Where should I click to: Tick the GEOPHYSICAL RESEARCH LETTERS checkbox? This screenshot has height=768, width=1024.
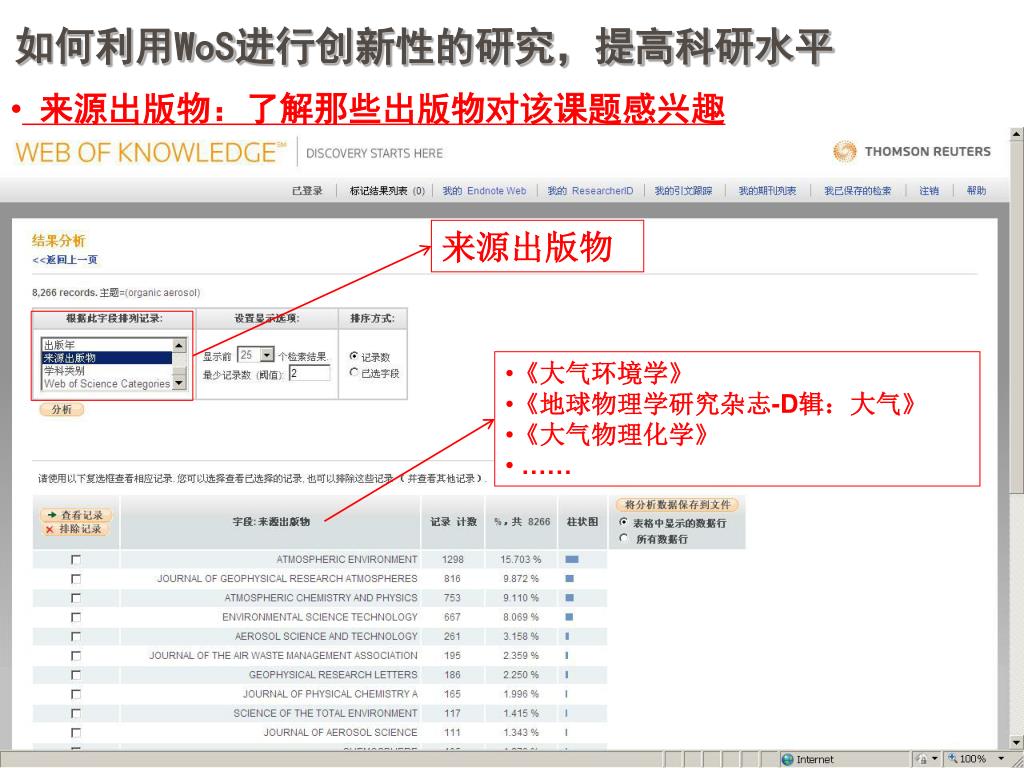(76, 675)
